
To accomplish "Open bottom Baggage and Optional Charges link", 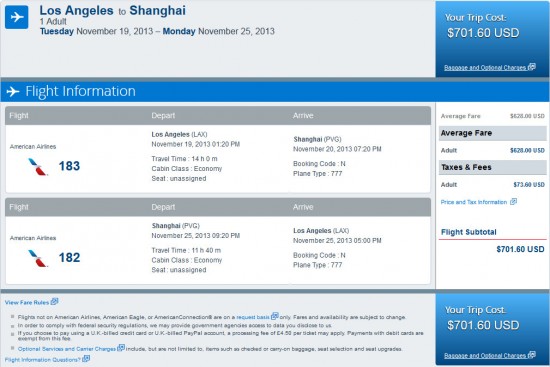I will point(485,356).
